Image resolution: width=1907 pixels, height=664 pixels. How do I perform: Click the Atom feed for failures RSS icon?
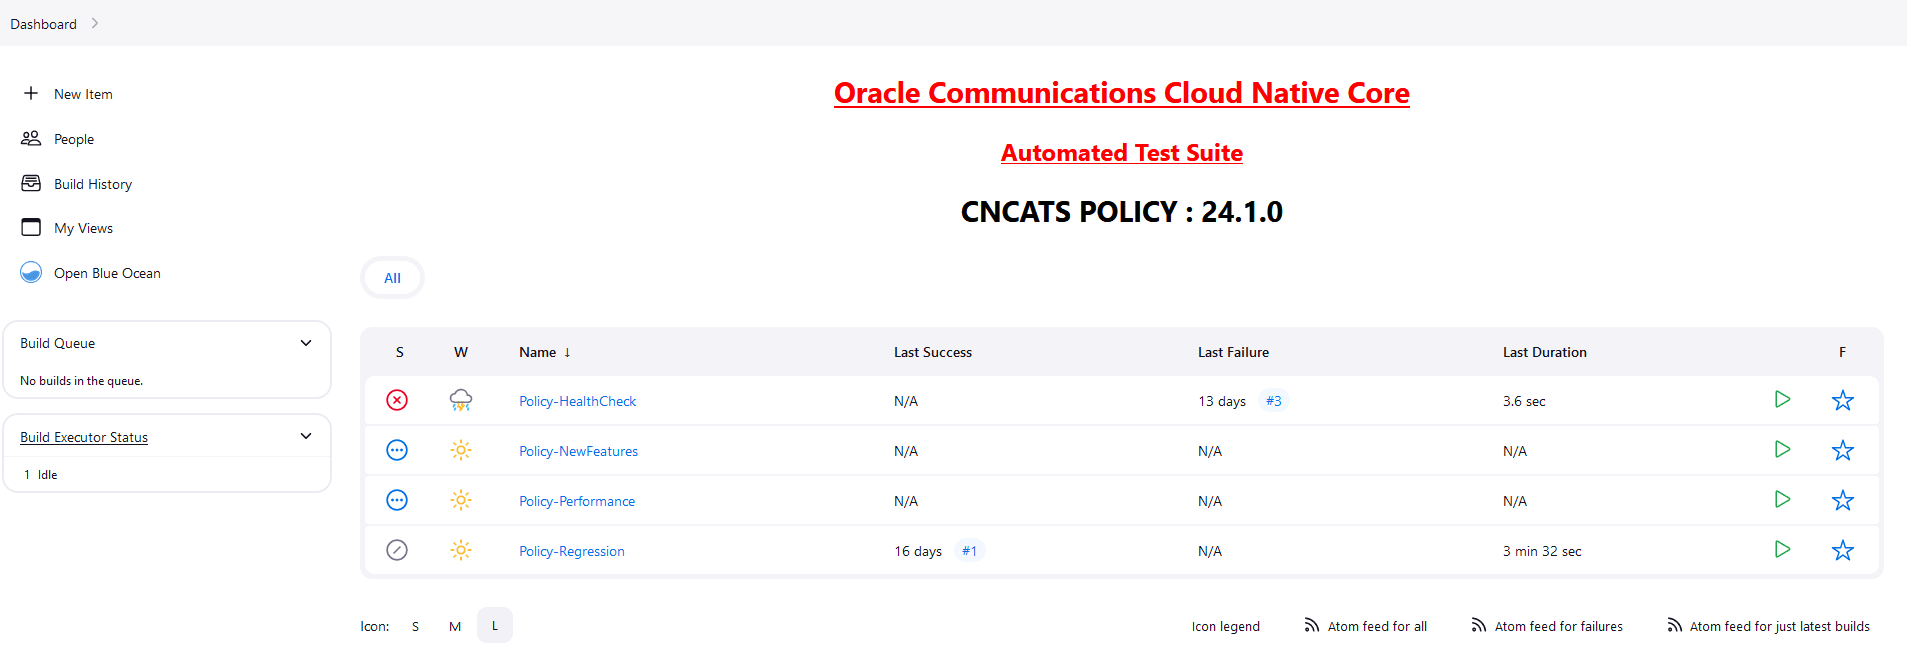[1478, 625]
